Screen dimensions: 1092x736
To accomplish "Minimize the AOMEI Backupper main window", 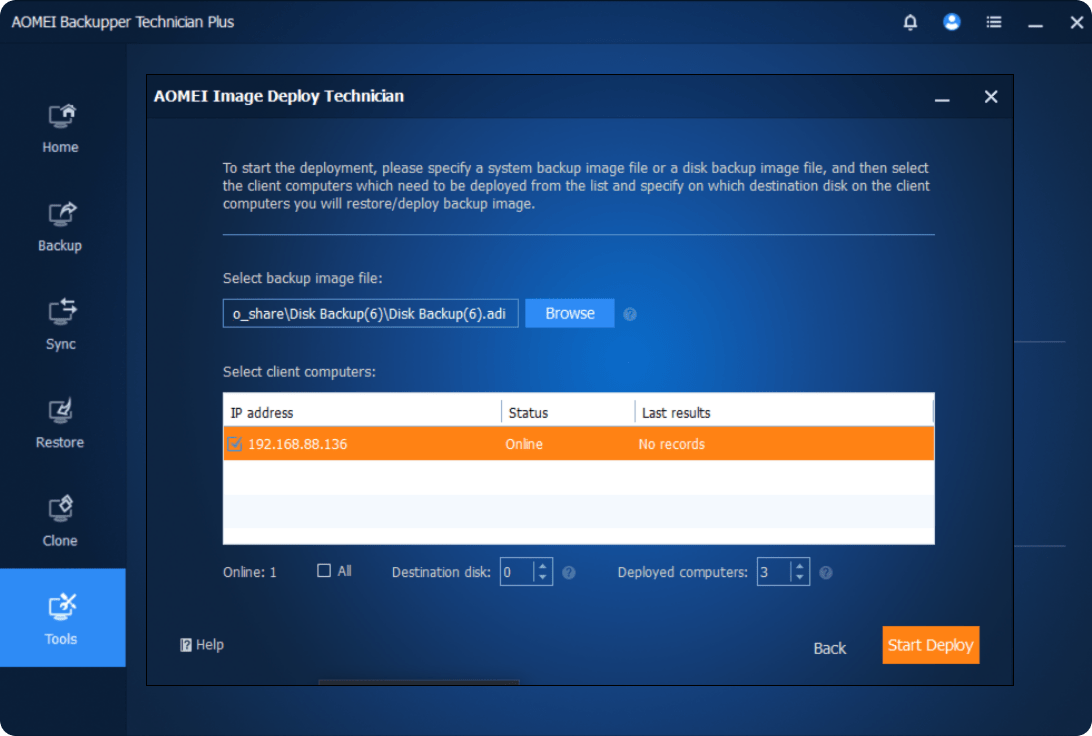I will [x=1036, y=24].
